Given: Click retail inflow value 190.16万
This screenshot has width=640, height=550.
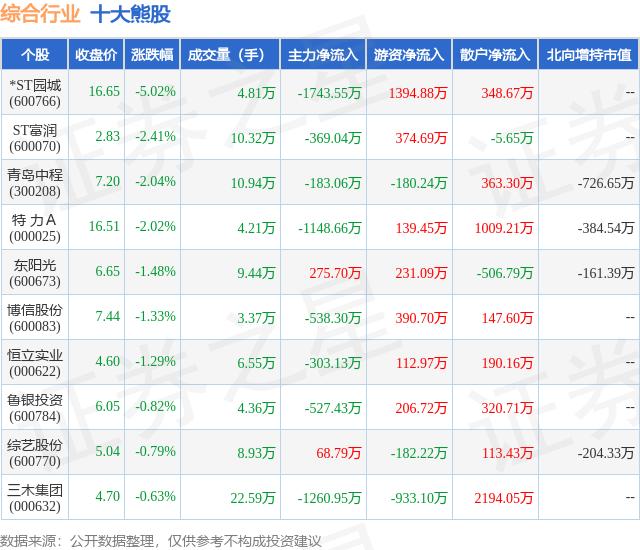Looking at the screenshot, I should (x=507, y=364).
